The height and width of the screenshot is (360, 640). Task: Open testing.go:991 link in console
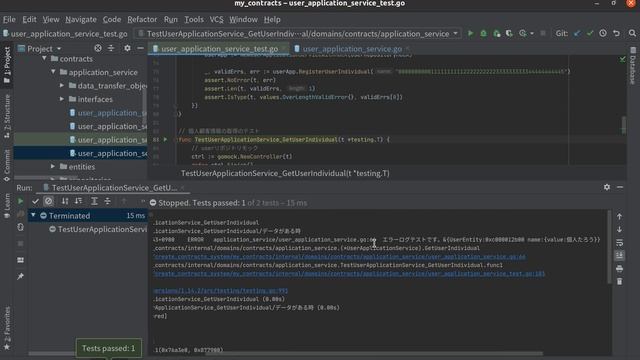[x=221, y=291]
